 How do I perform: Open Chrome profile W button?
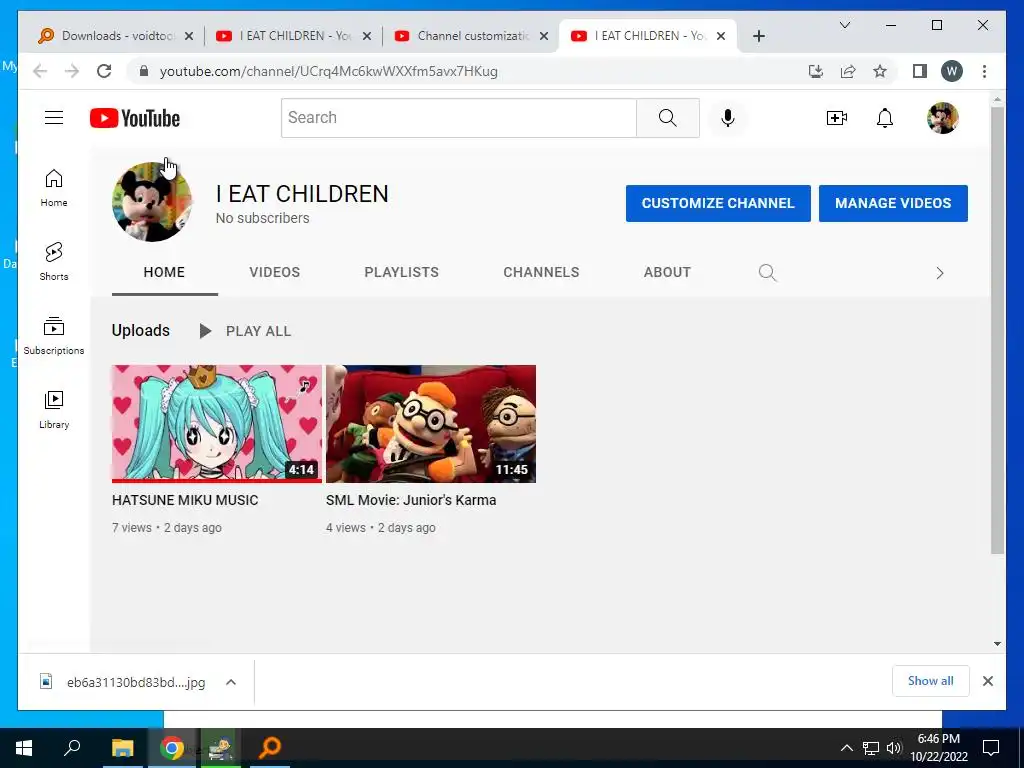pos(952,71)
